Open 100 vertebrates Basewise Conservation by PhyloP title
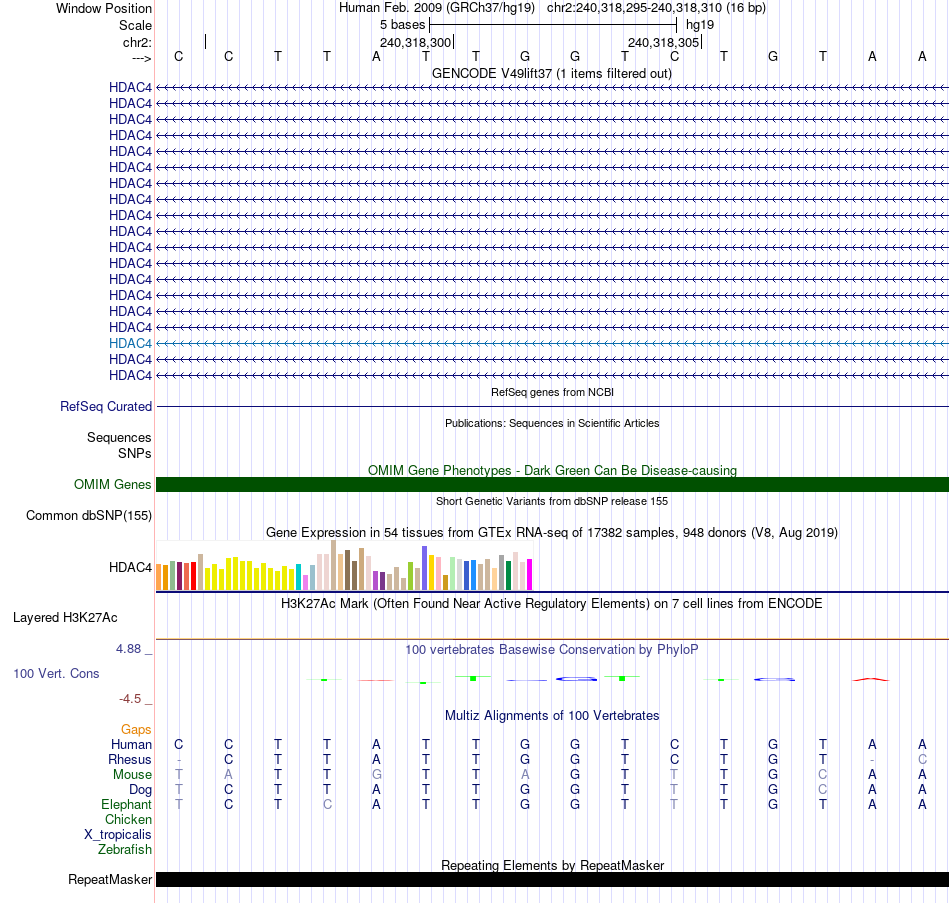The image size is (950, 903). pyautogui.click(x=552, y=650)
